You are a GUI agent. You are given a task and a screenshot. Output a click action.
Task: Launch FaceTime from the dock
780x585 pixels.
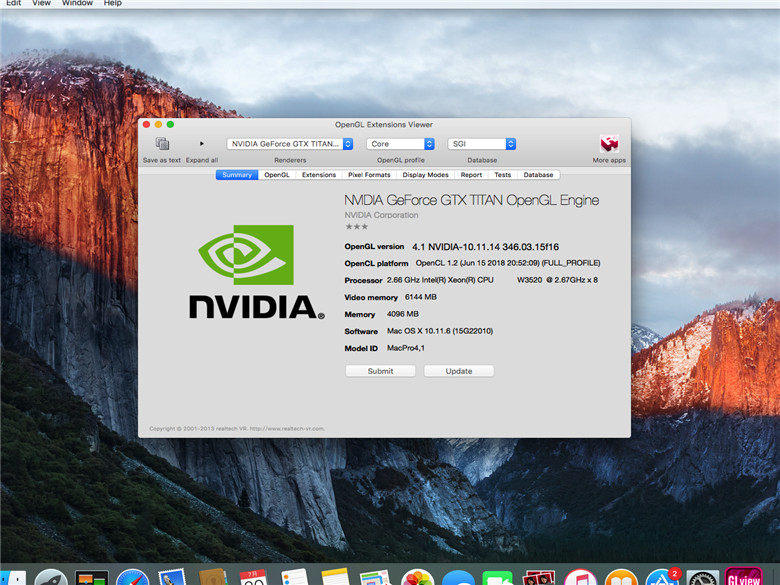click(x=498, y=579)
